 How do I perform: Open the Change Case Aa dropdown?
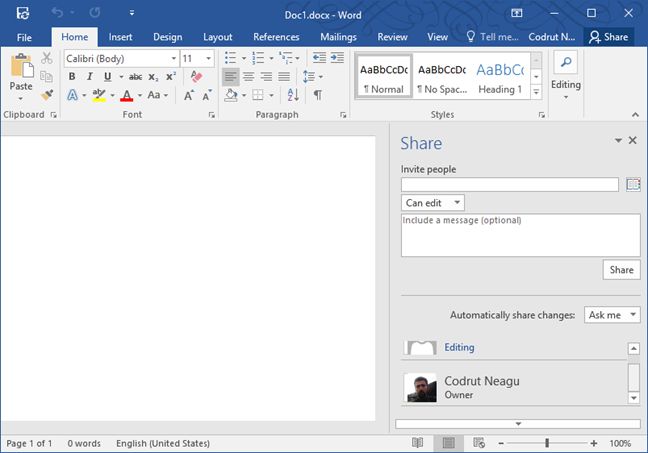[158, 95]
